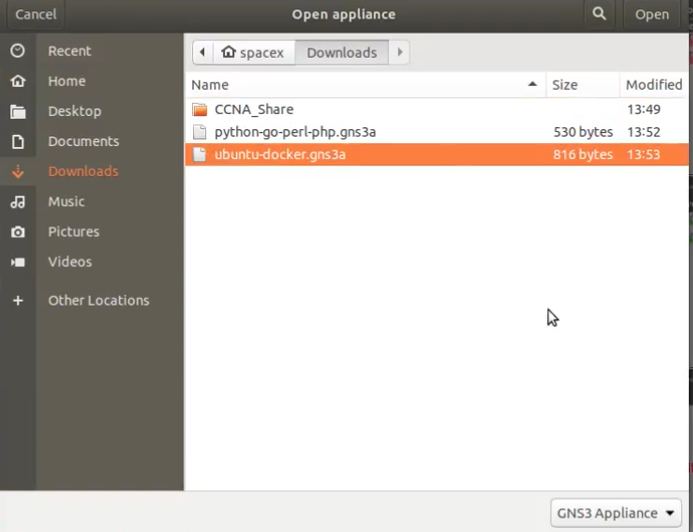Click the Home house icon in sidebar
This screenshot has width=693, height=532.
pos(18,81)
